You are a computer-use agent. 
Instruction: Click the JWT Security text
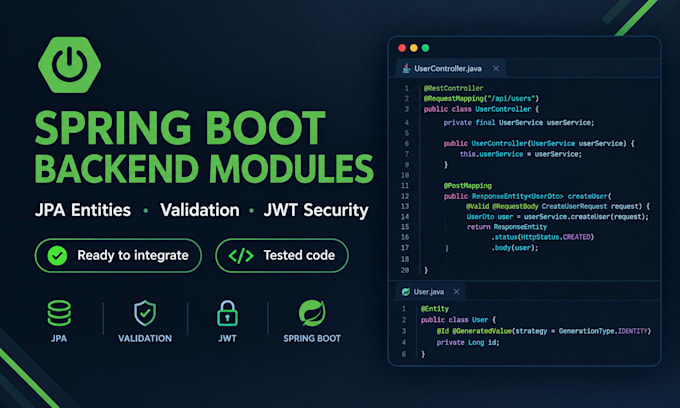pos(316,210)
